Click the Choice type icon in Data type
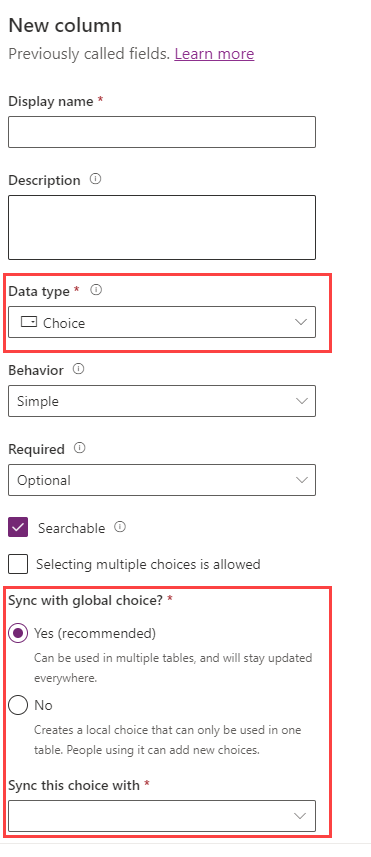This screenshot has width=371, height=857. tap(28, 322)
